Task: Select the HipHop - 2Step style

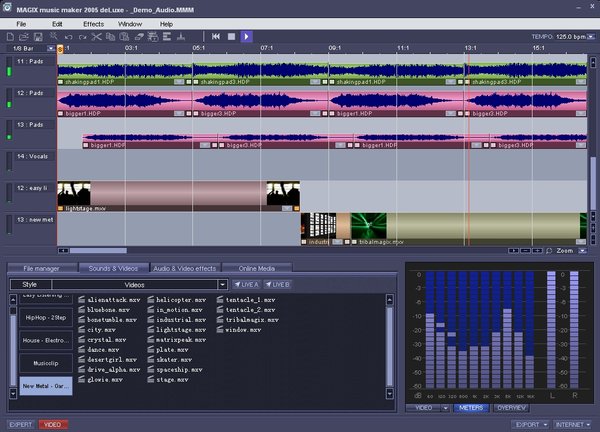Action: coord(46,318)
